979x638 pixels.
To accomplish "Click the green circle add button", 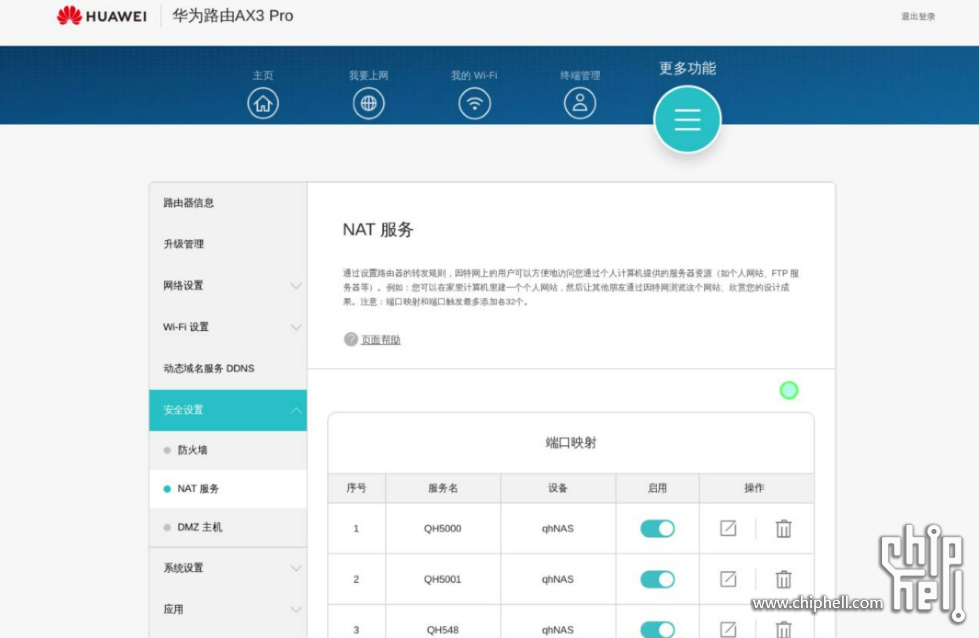I will [789, 390].
